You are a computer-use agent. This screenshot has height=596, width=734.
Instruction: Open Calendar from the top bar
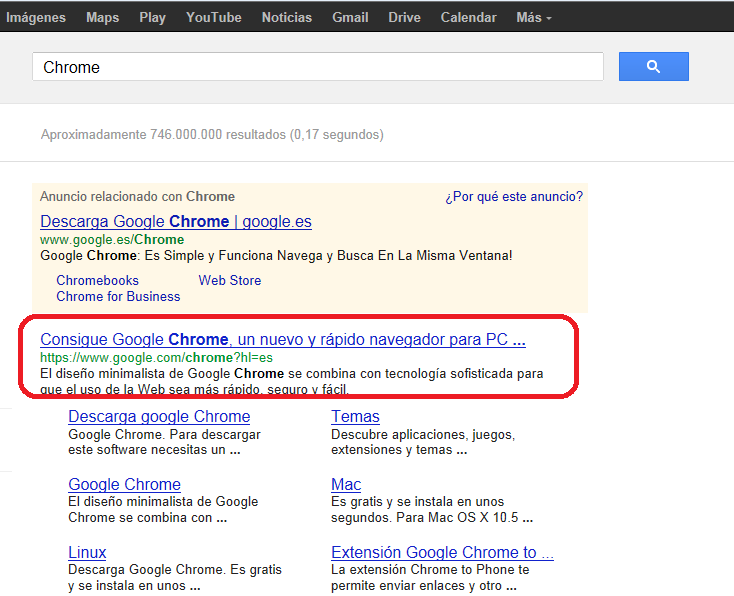tap(468, 17)
